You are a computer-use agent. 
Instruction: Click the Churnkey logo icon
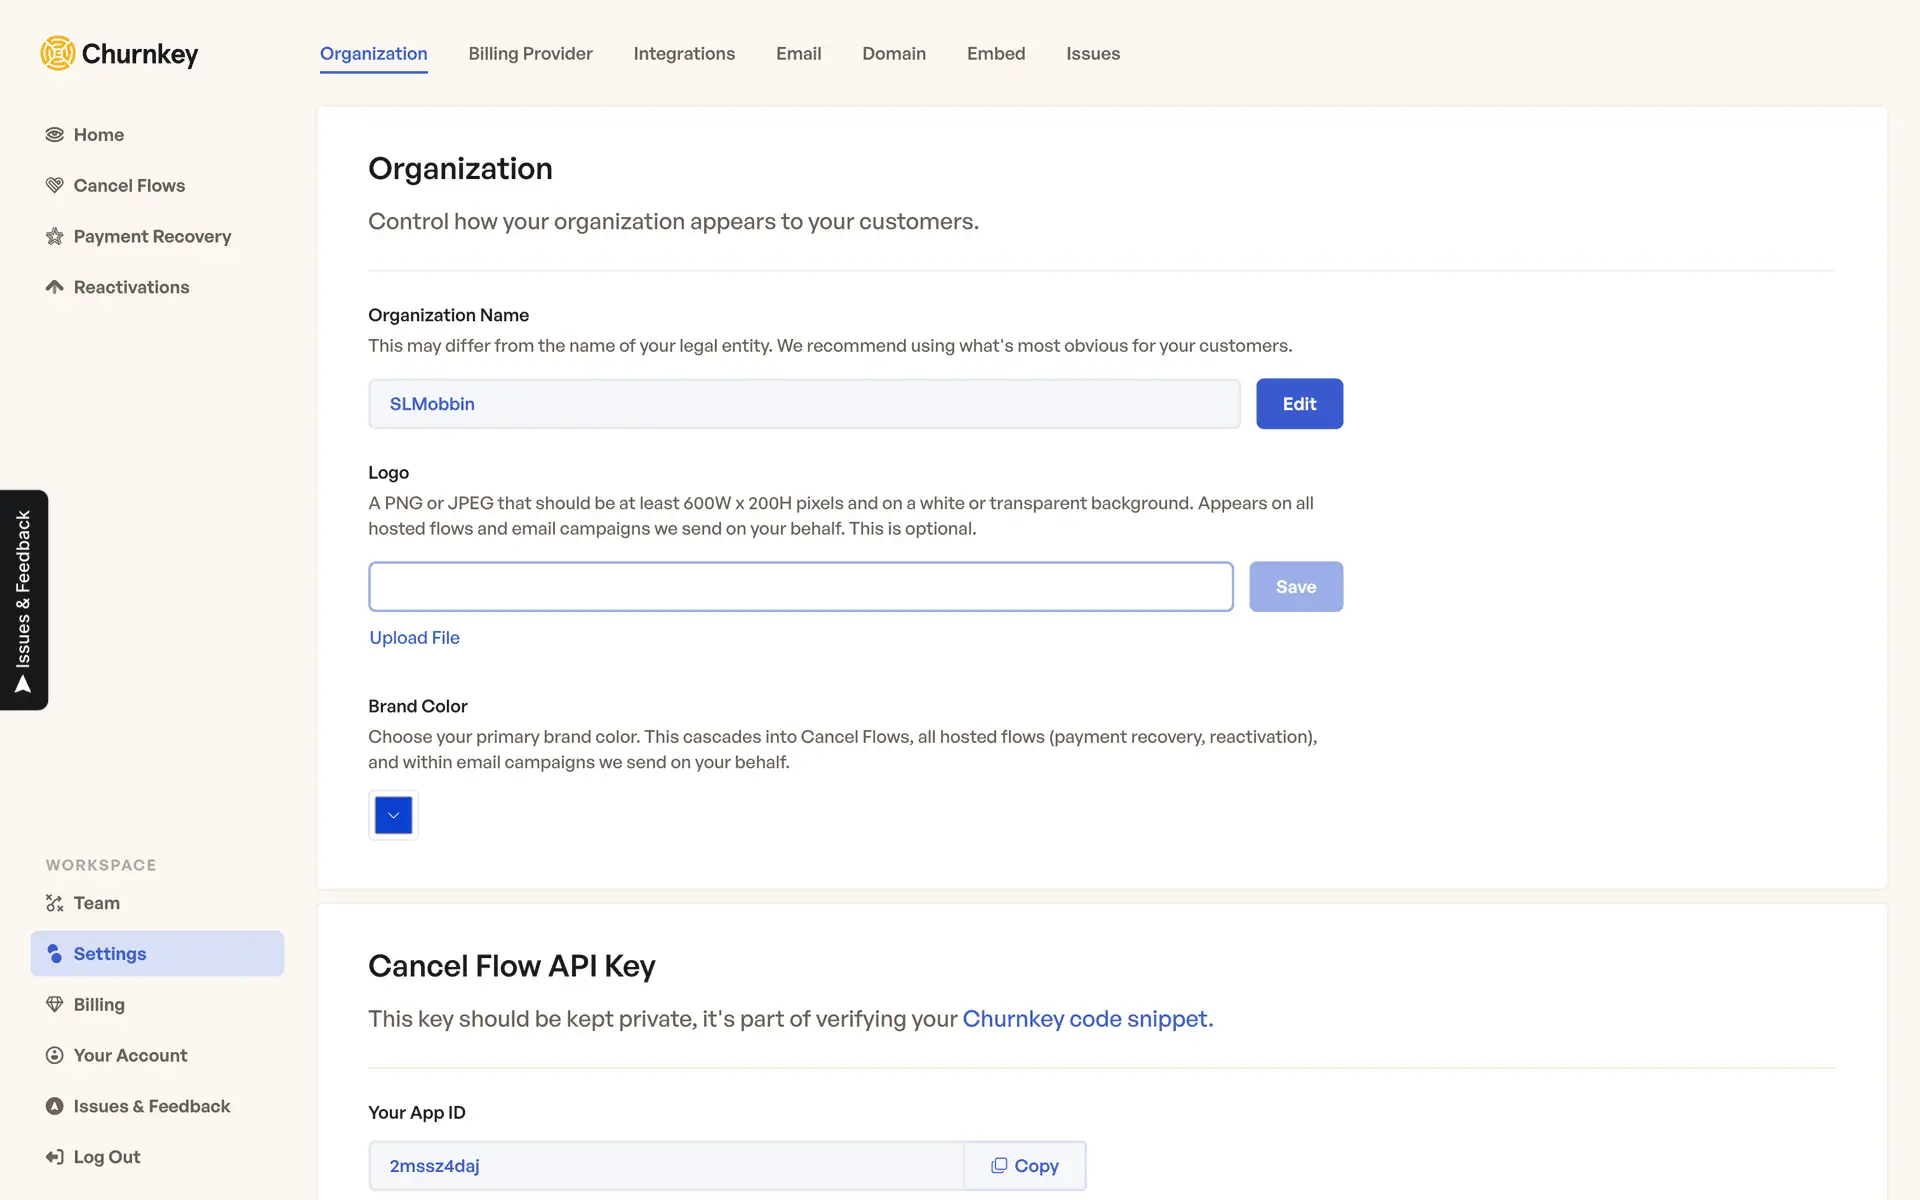58,53
